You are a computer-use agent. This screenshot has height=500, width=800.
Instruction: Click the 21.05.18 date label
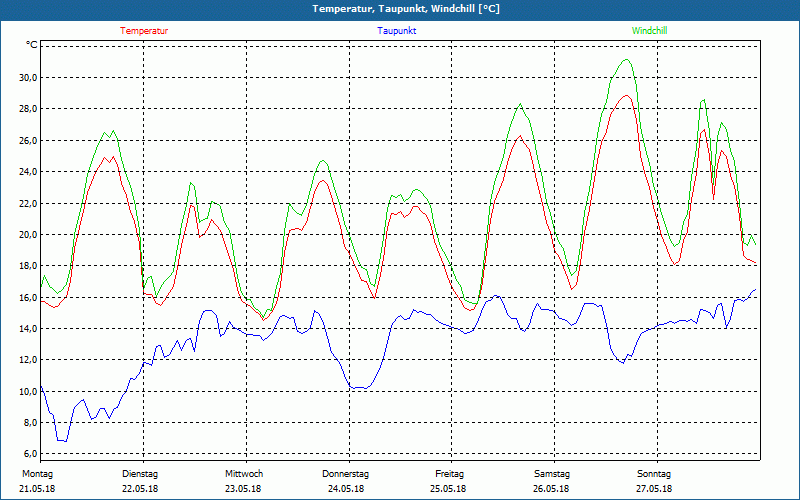(38, 489)
